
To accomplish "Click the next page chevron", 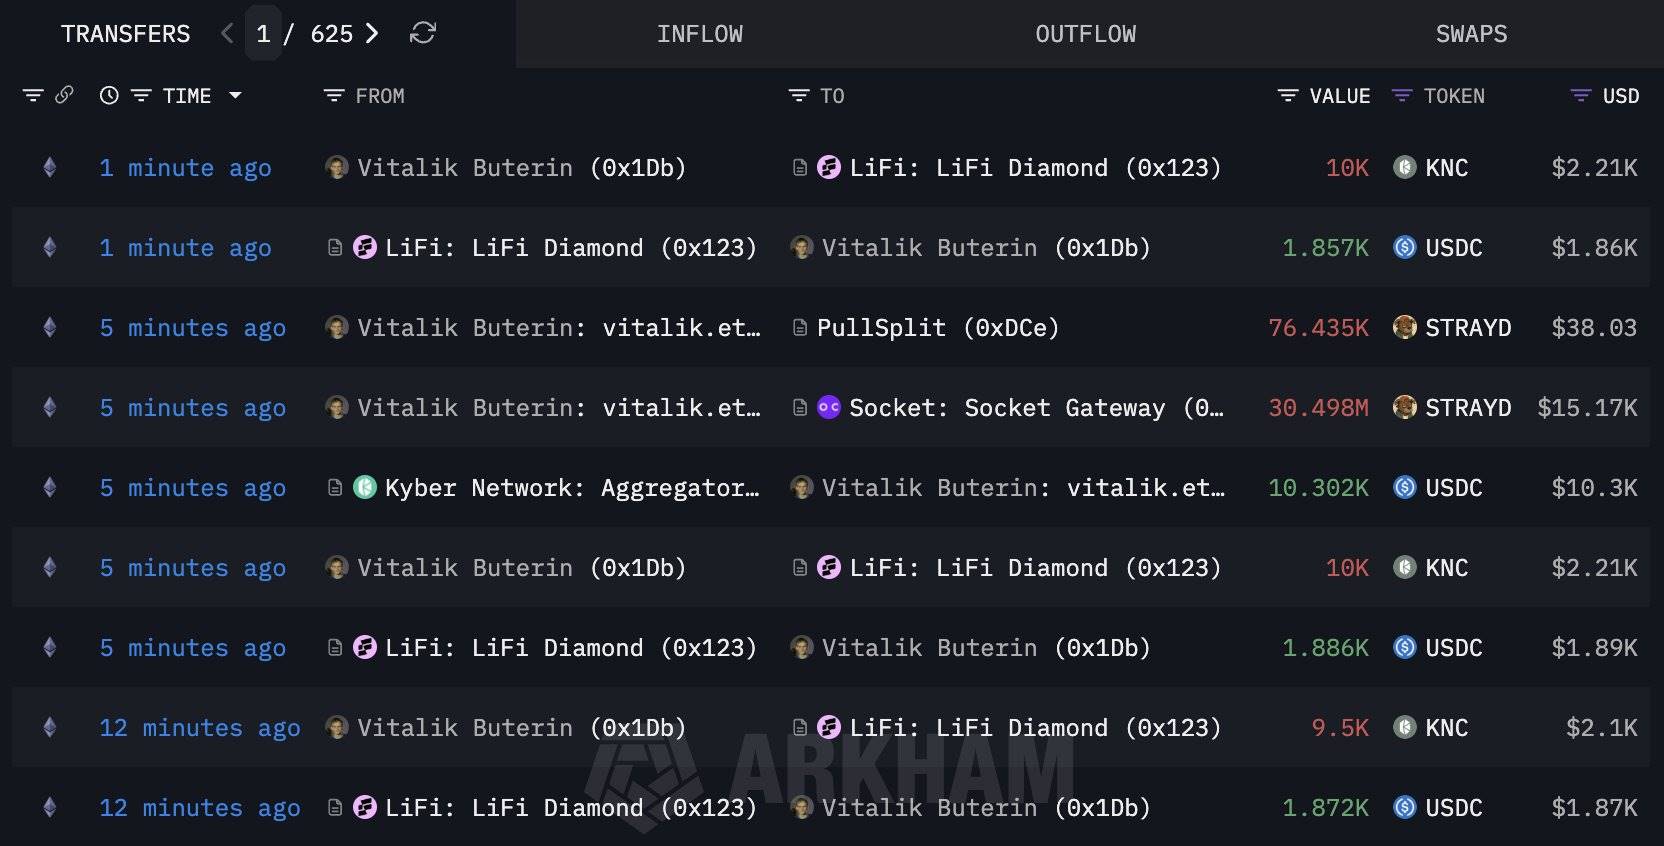I will pos(372,33).
